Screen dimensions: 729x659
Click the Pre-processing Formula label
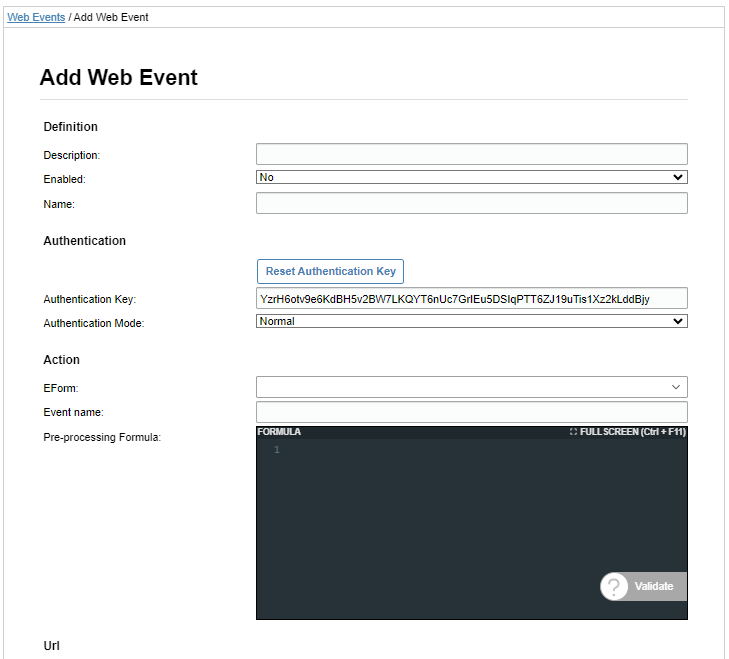[102, 437]
